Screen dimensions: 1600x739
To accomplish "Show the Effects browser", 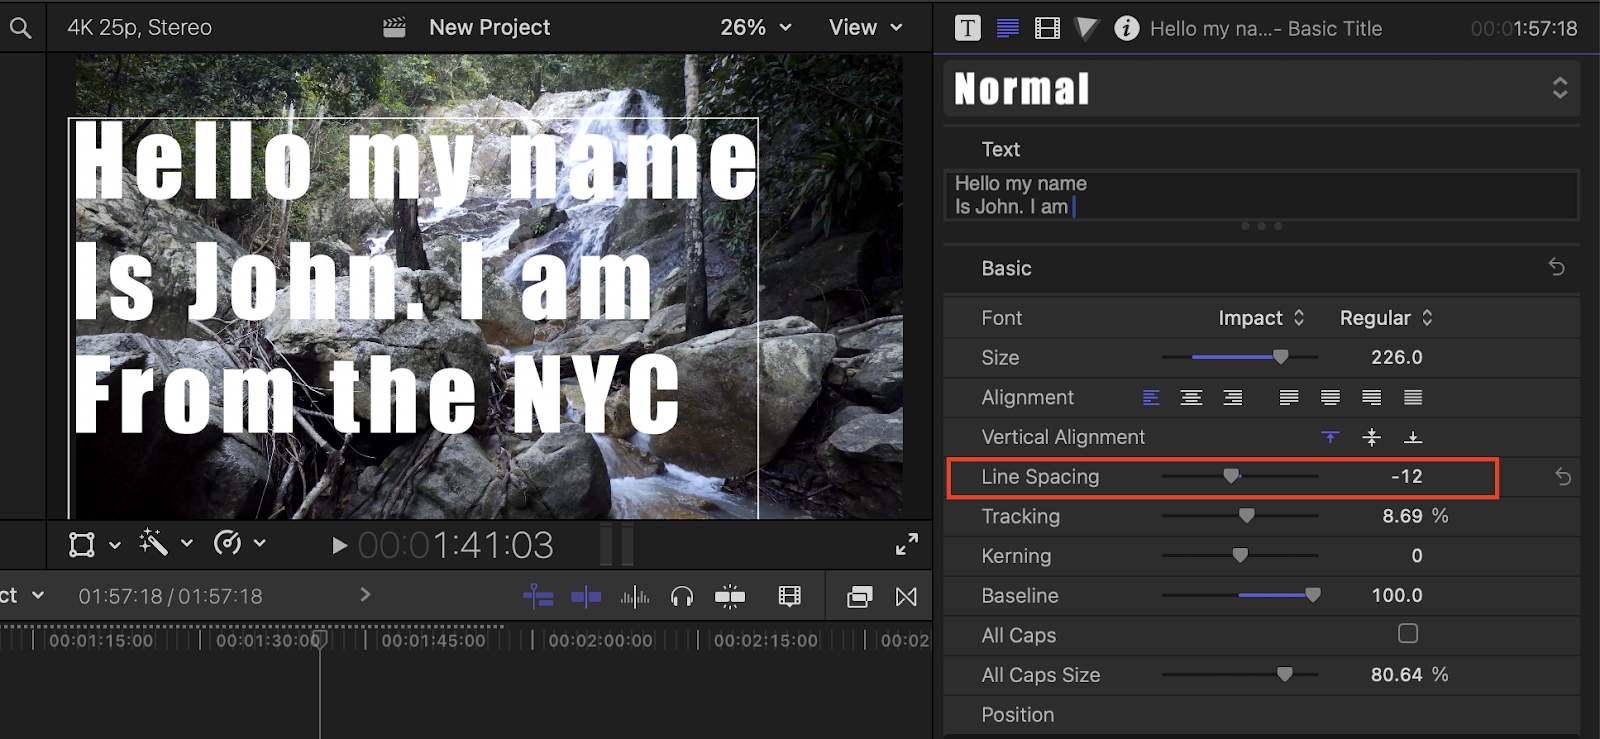I will (x=859, y=597).
